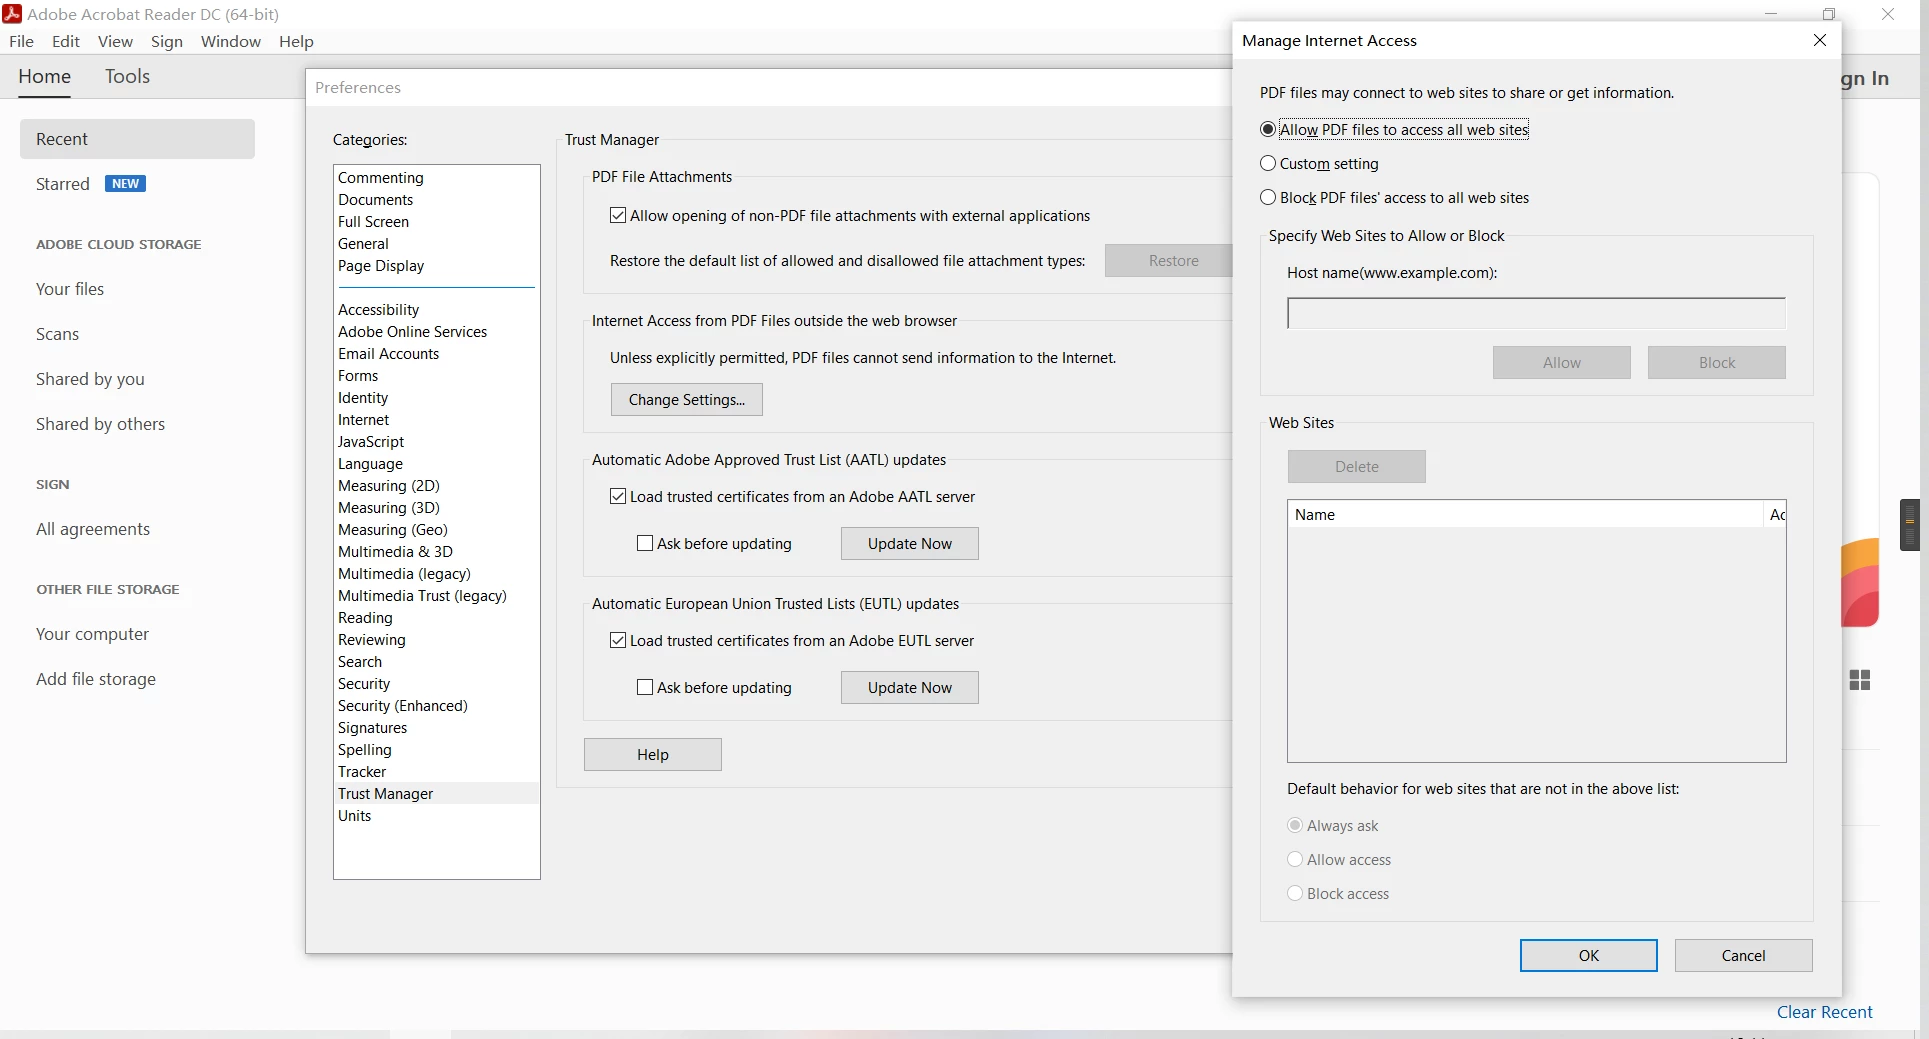Click the Host name input field
This screenshot has height=1039, width=1929.
tap(1536, 313)
